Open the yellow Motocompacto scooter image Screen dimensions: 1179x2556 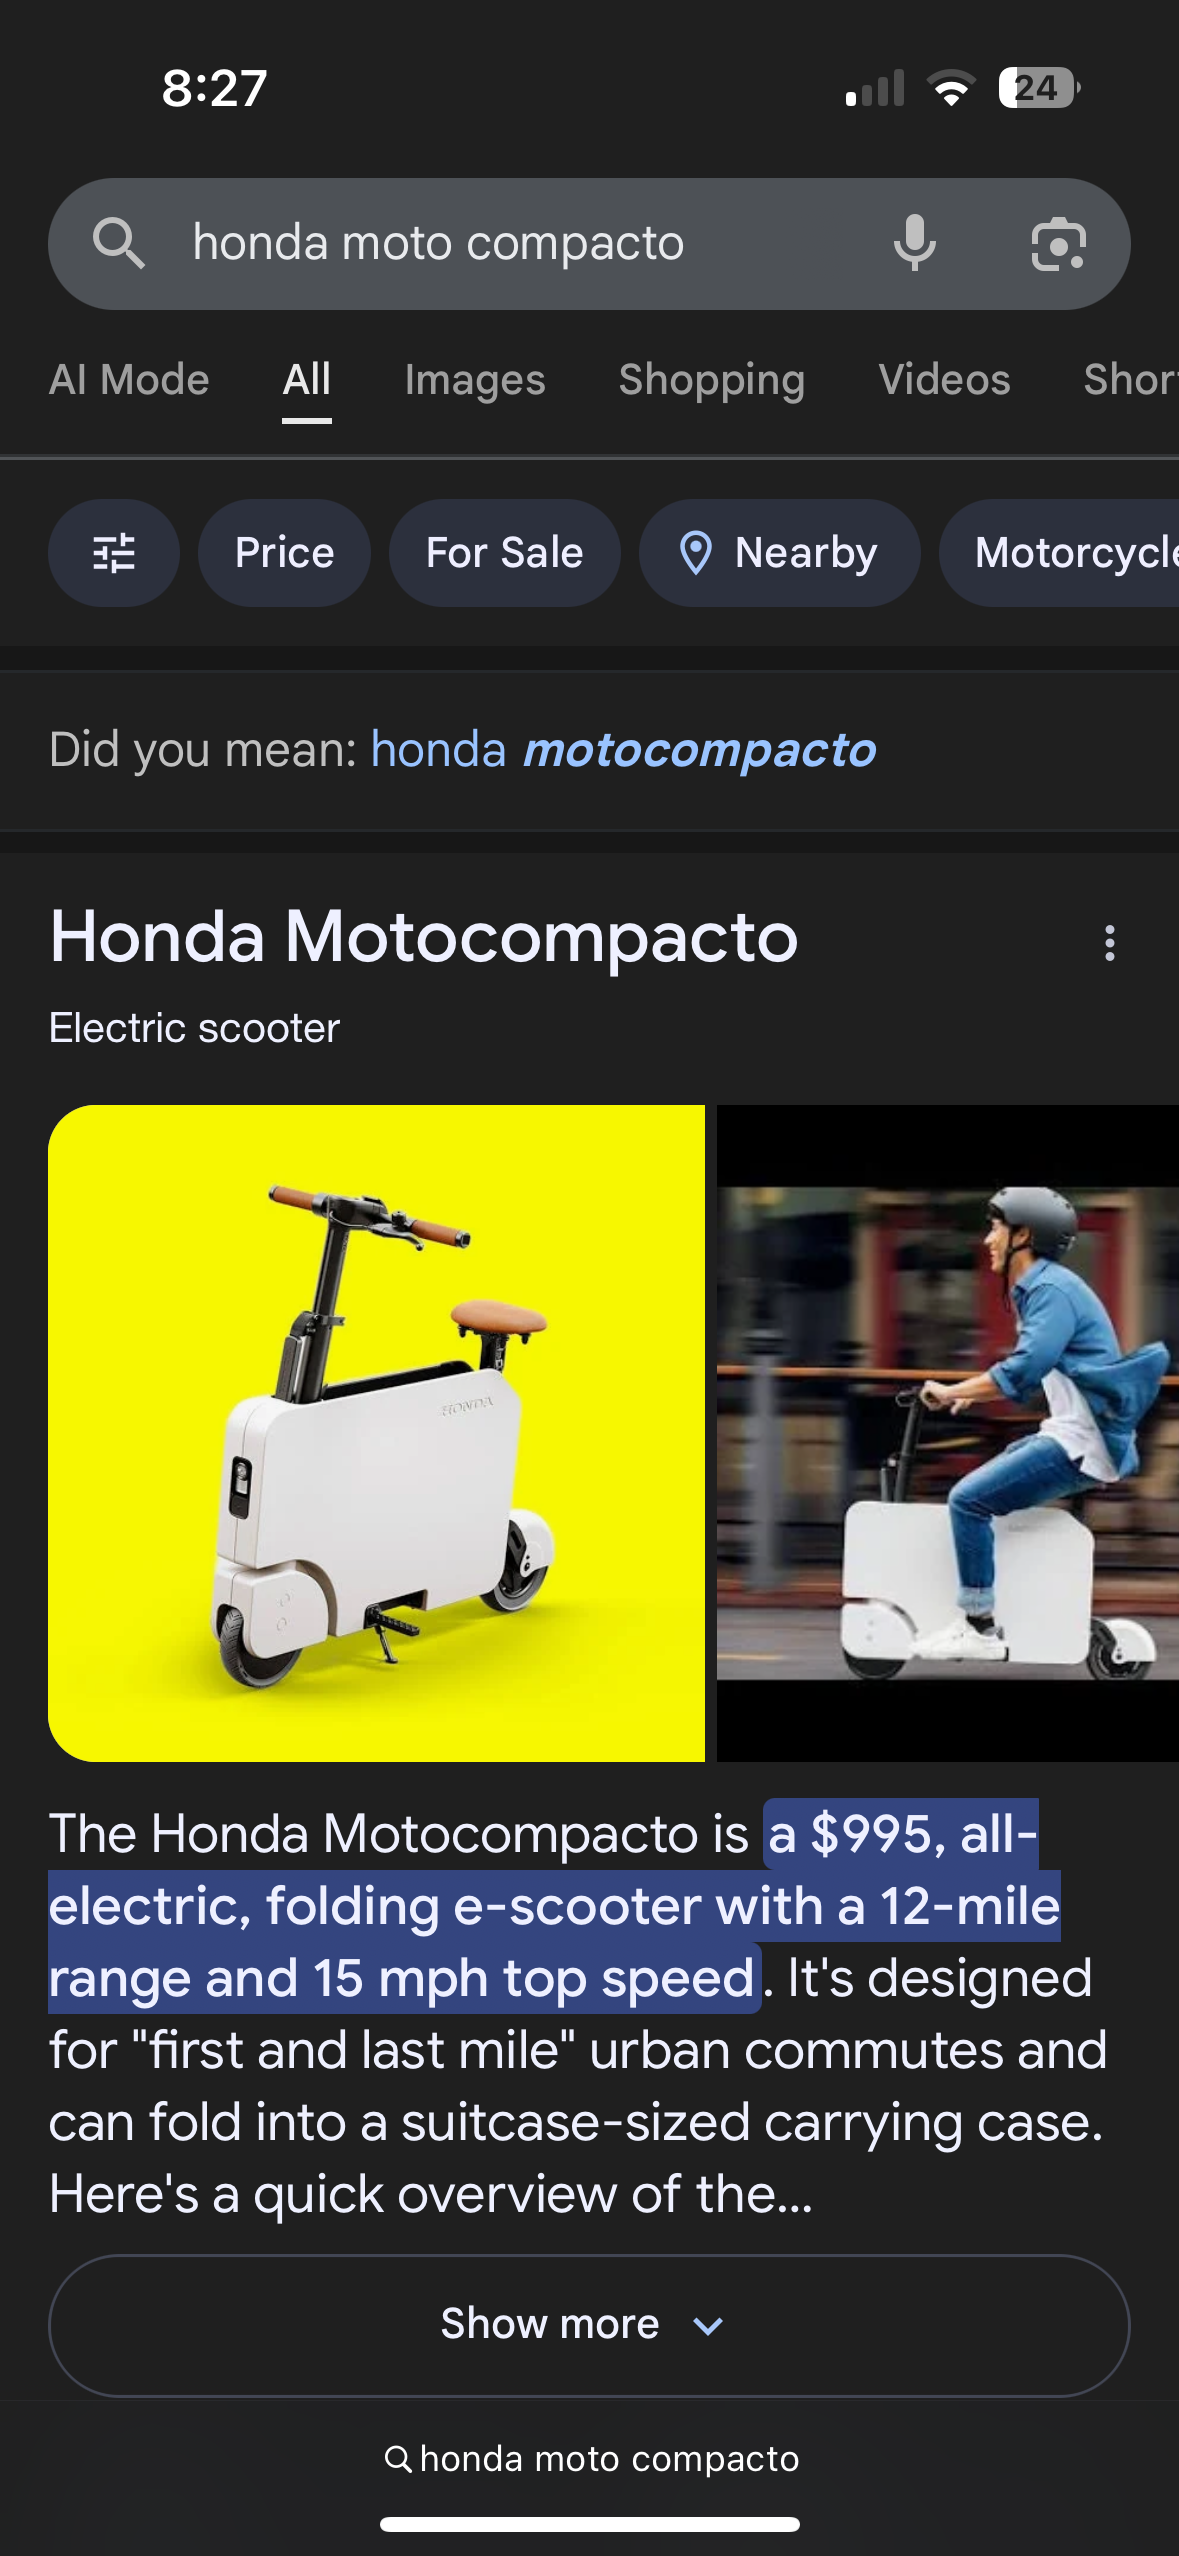376,1433
